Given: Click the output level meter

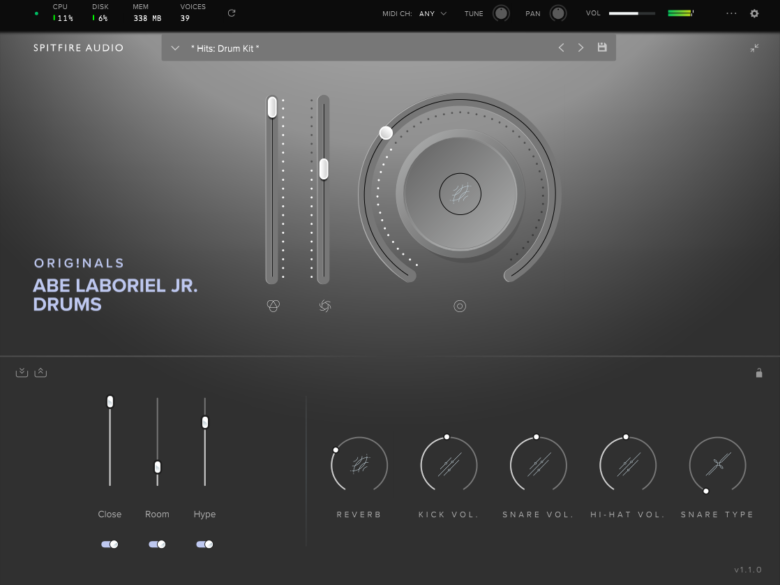Looking at the screenshot, I should click(x=681, y=13).
